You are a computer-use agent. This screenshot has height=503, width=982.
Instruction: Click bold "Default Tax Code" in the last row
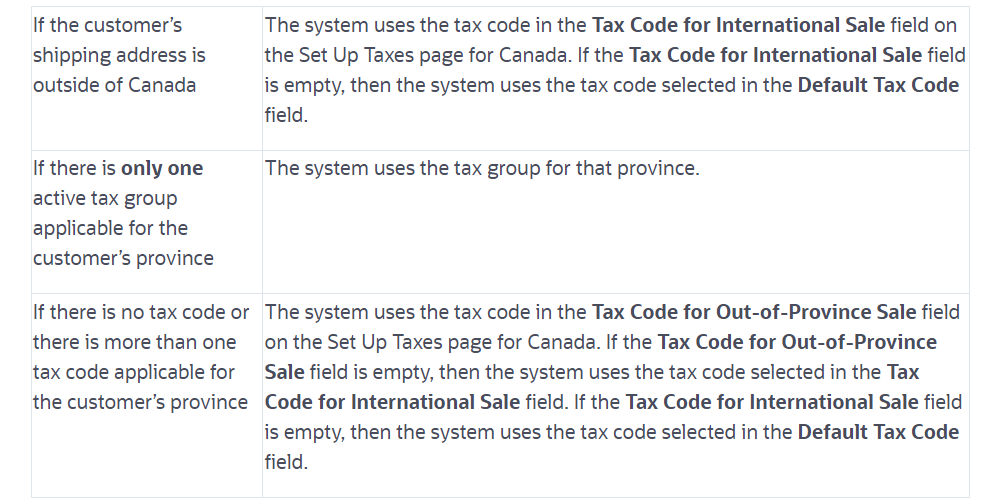click(877, 432)
